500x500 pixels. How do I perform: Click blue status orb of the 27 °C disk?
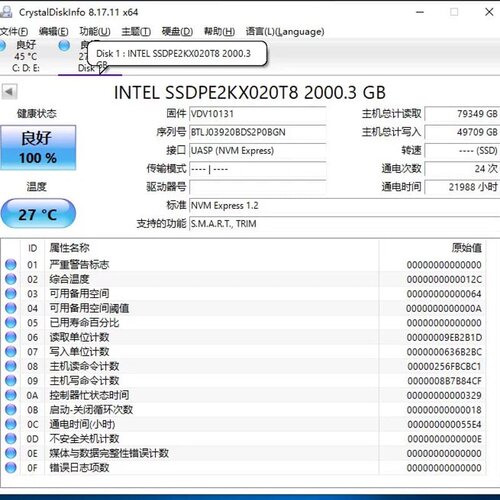64,45
